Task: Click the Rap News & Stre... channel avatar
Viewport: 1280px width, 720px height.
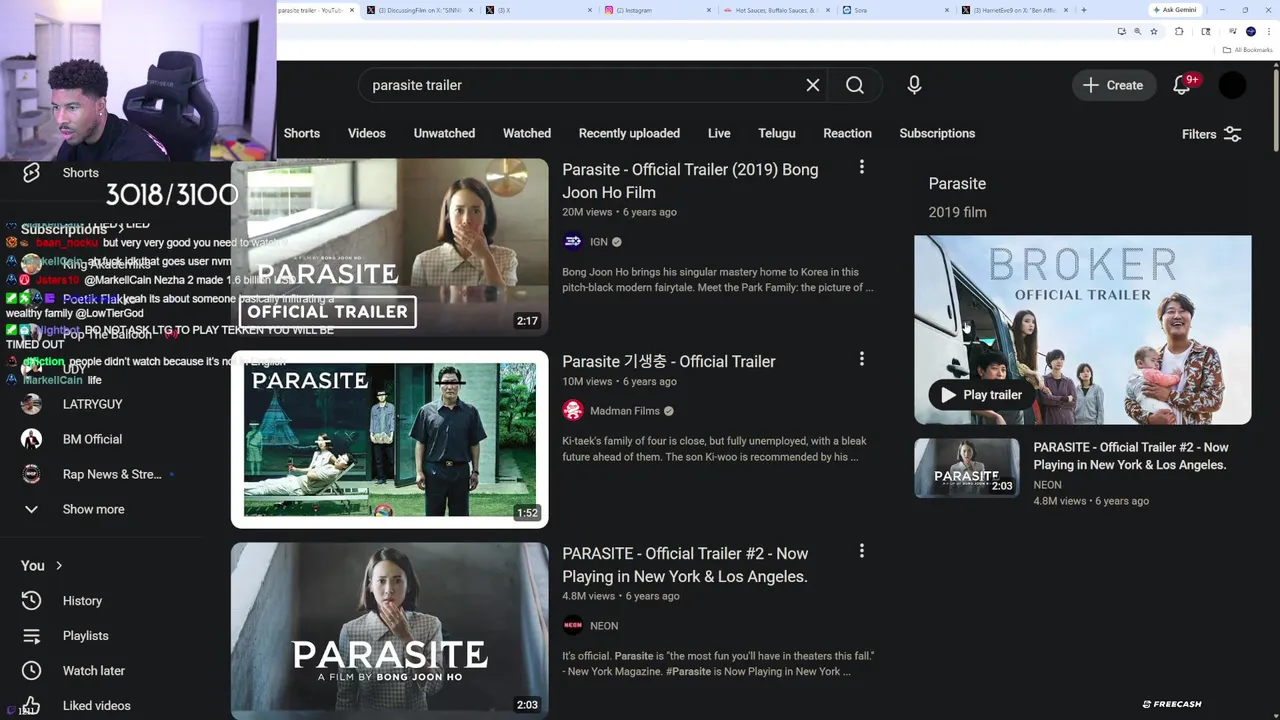Action: [x=32, y=474]
